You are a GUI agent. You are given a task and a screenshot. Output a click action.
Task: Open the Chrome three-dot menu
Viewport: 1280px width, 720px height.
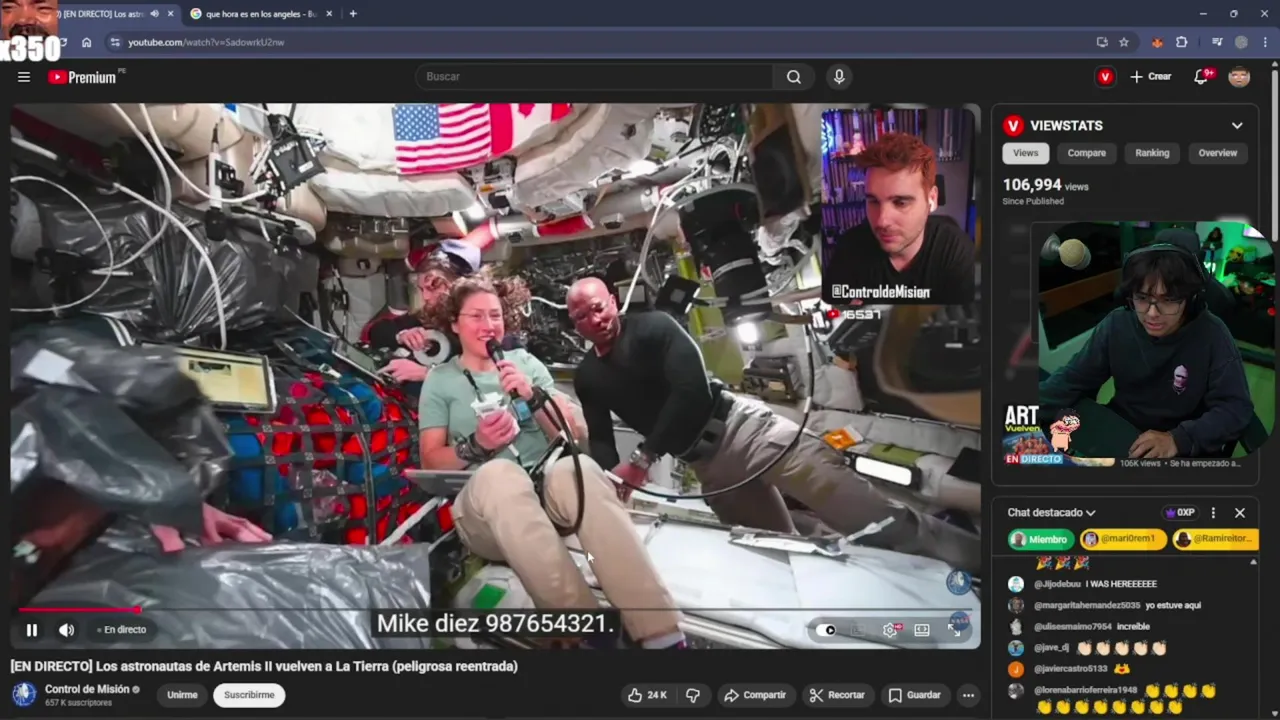click(1264, 42)
